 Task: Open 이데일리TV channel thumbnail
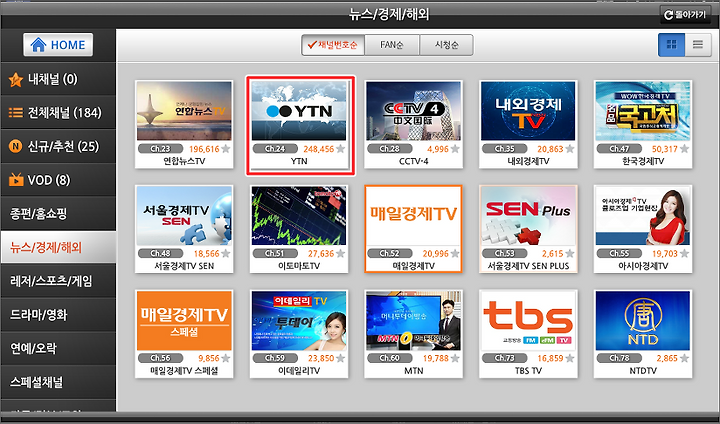click(299, 320)
